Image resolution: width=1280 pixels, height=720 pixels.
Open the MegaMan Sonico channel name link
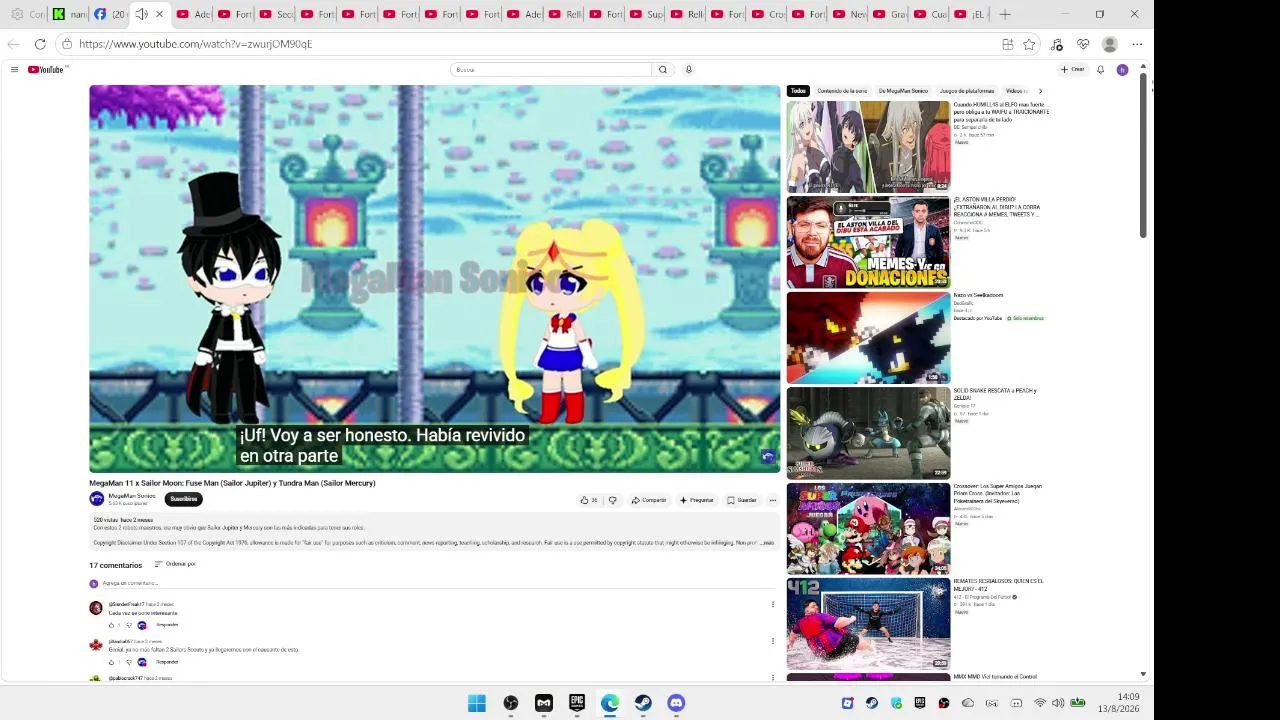click(132, 496)
